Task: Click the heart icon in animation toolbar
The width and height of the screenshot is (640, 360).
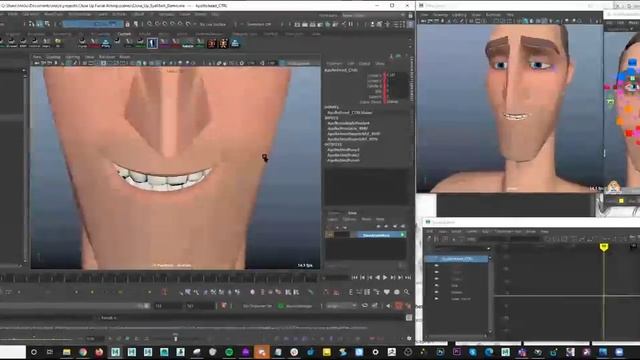Action: click(x=387, y=292)
